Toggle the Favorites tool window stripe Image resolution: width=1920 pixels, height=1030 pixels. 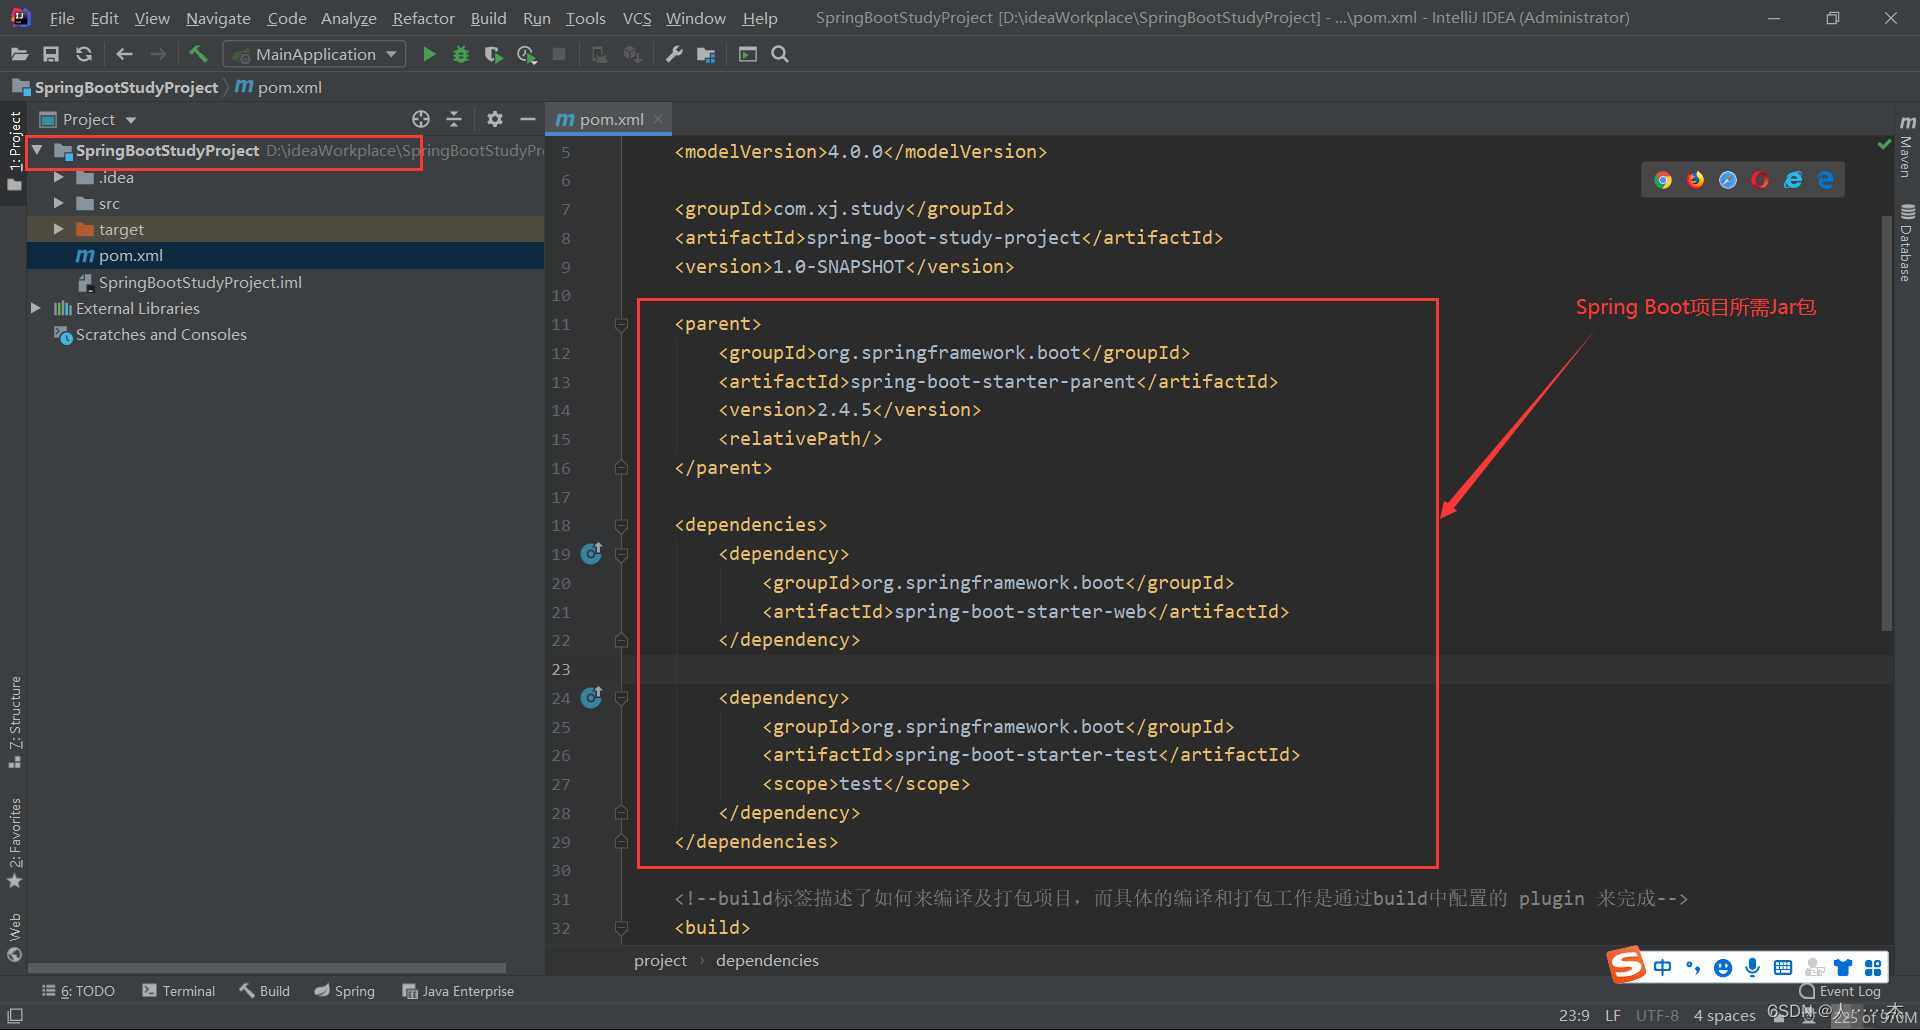point(14,842)
